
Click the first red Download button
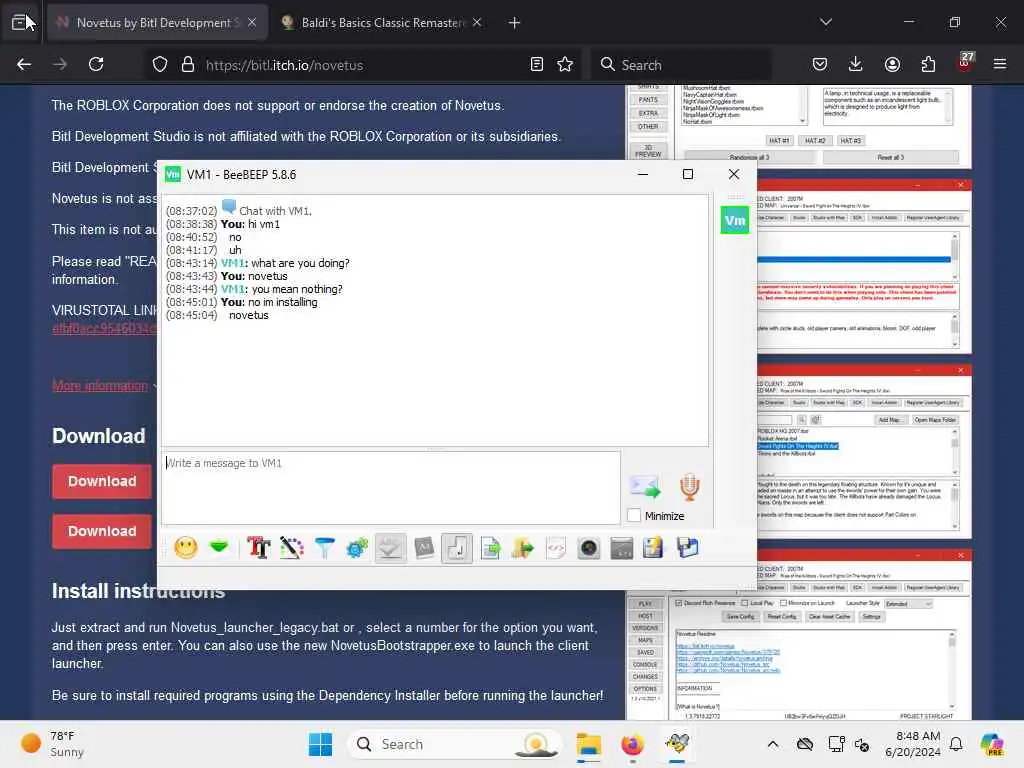(102, 481)
